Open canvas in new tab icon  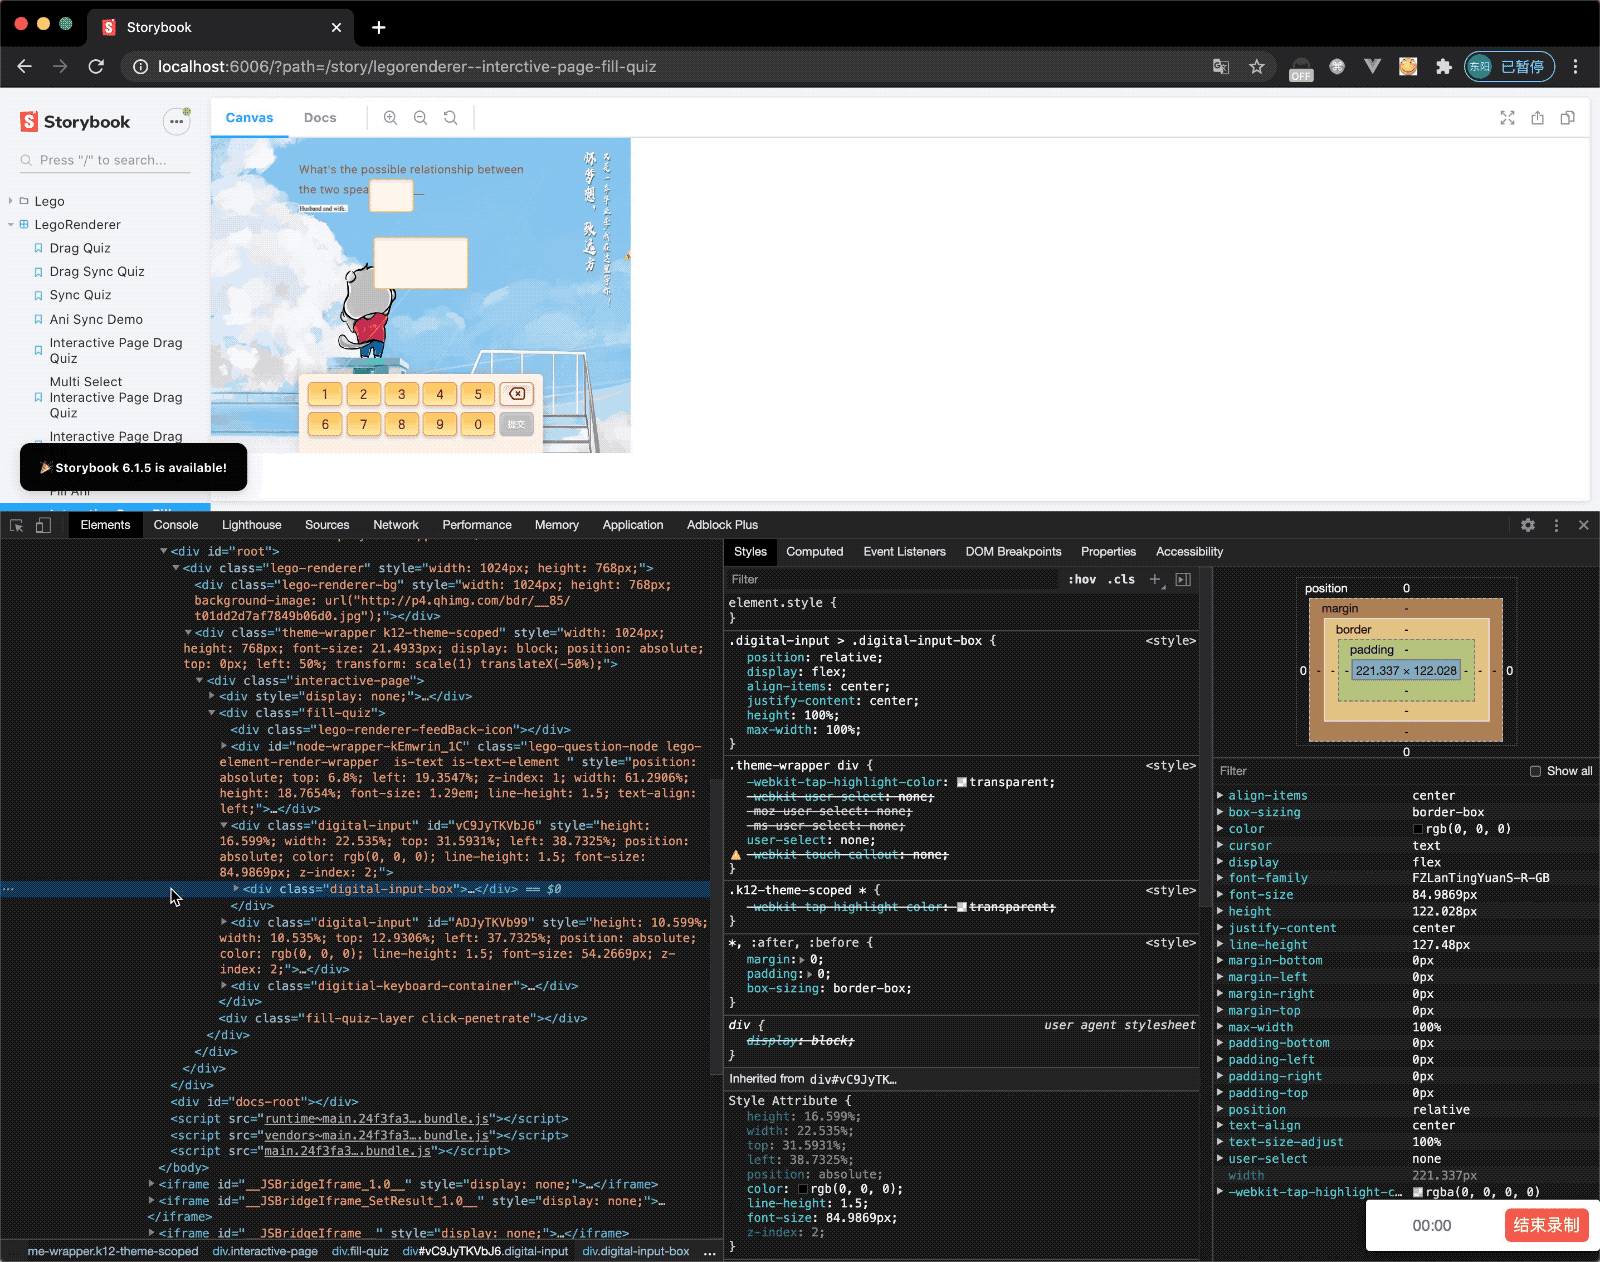[x=1537, y=118]
